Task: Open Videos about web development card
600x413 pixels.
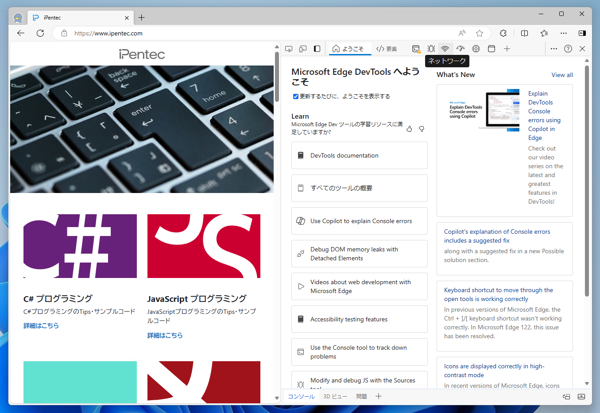Action: (x=359, y=286)
